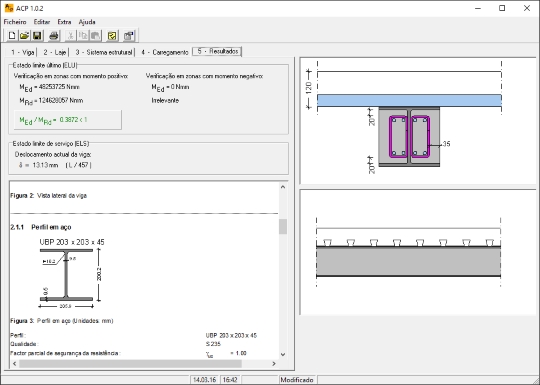The width and height of the screenshot is (540, 385).
Task: Save the project with the floppy disk icon
Action: point(37,35)
